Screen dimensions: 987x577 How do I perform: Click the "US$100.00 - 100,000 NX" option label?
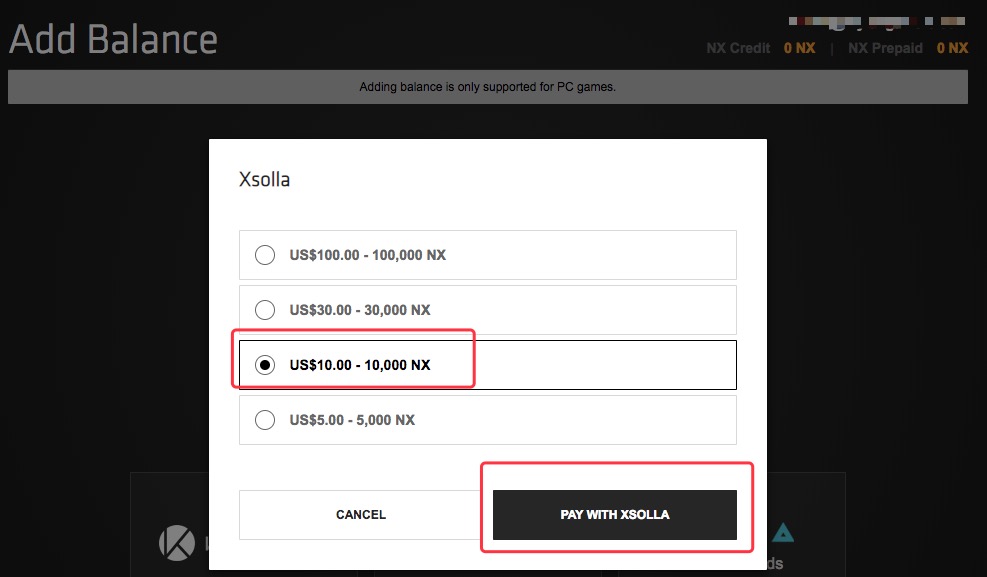pyautogui.click(x=368, y=255)
